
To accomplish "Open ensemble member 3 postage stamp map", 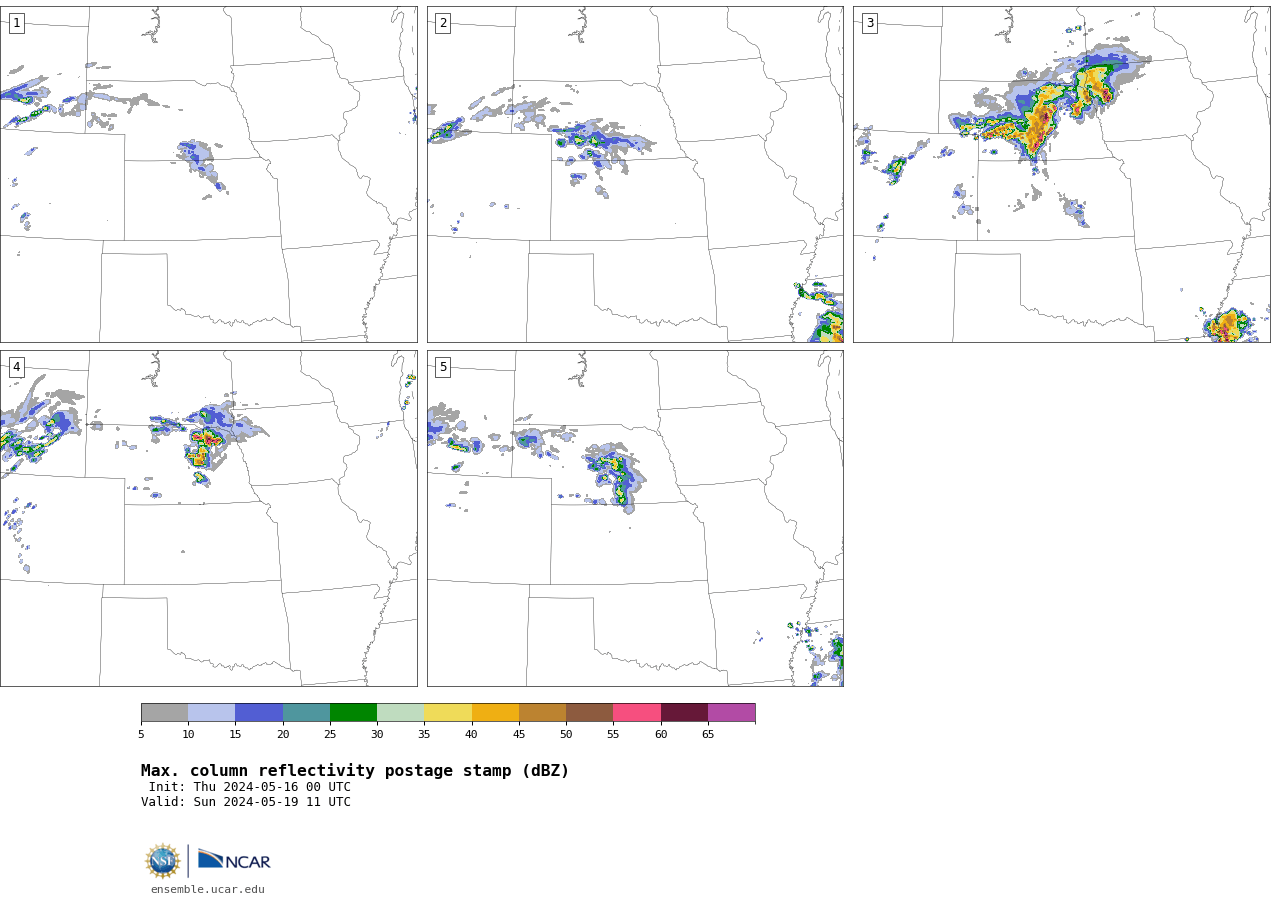I will [x=1061, y=174].
